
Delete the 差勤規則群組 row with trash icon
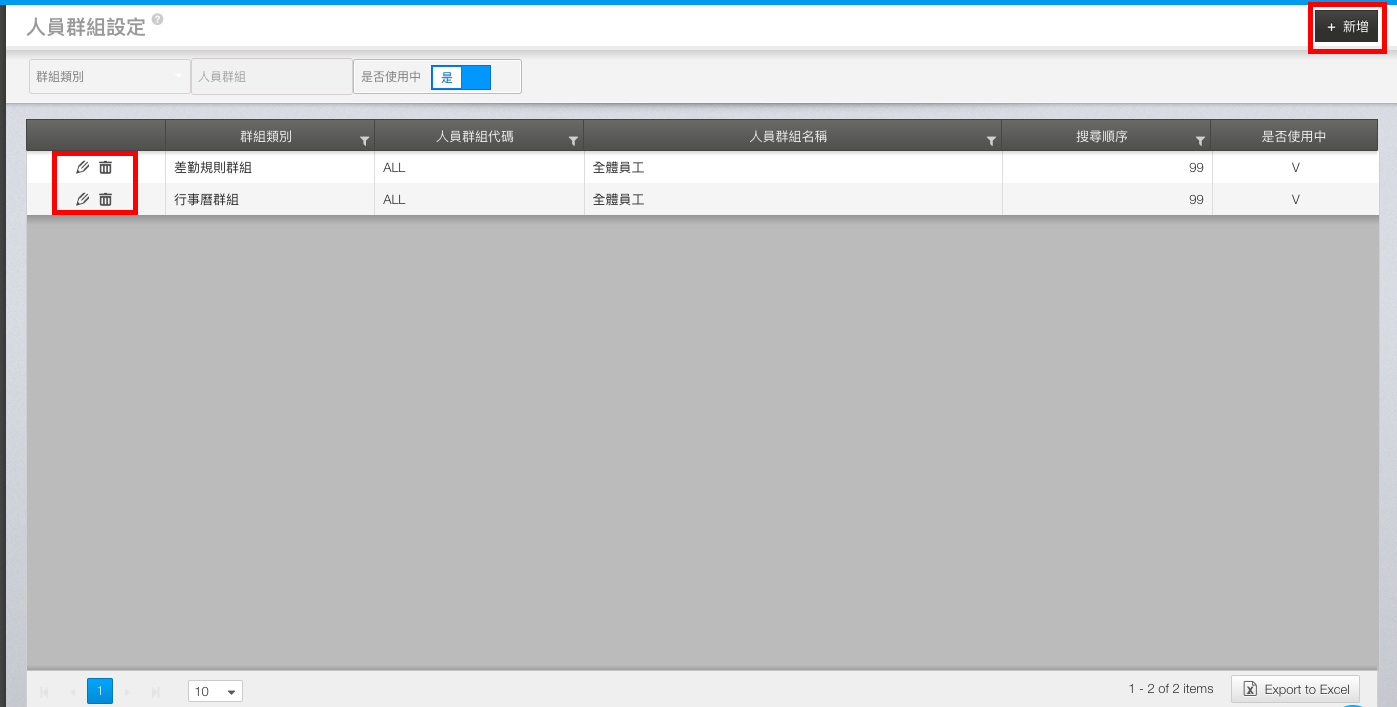pyautogui.click(x=105, y=168)
